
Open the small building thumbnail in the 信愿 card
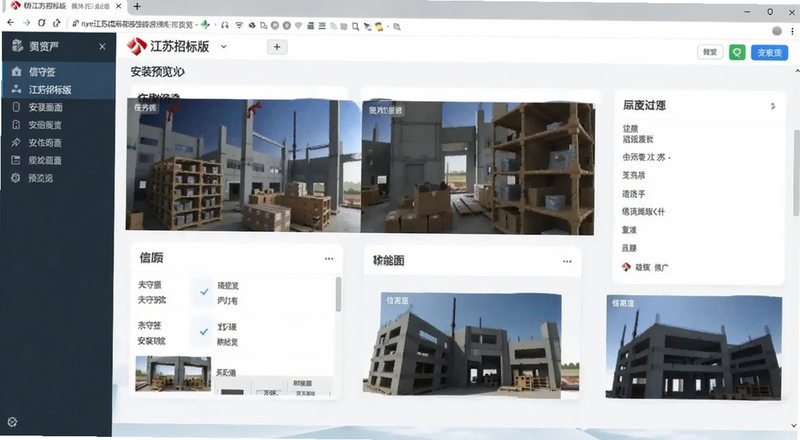click(173, 374)
